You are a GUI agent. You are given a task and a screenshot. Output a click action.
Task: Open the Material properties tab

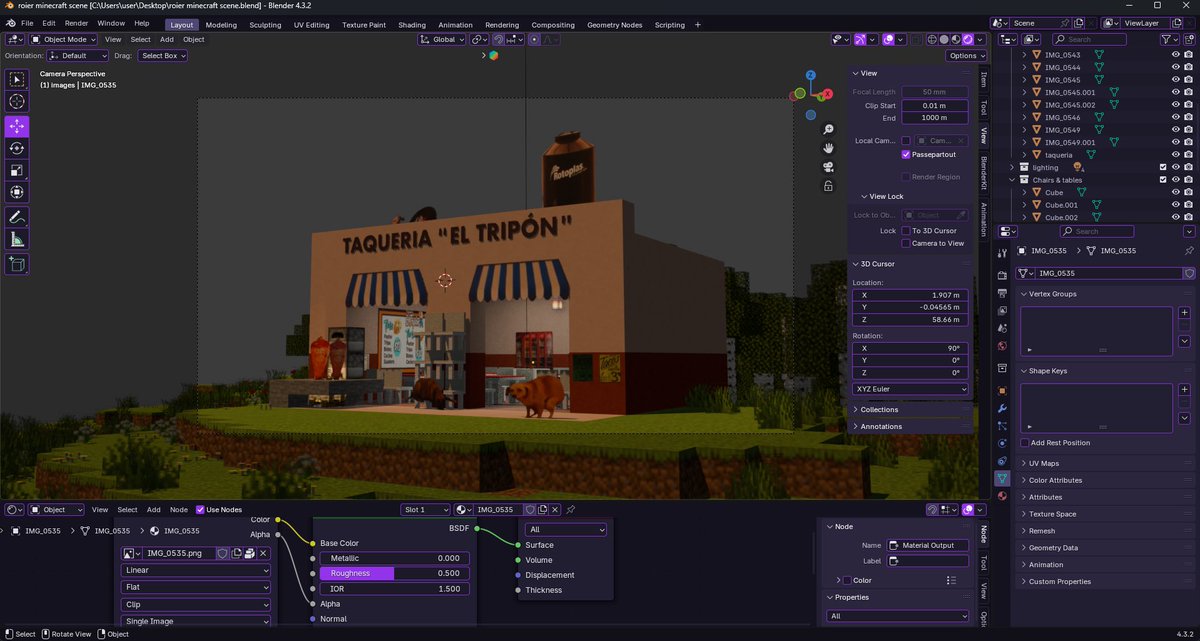point(1002,496)
